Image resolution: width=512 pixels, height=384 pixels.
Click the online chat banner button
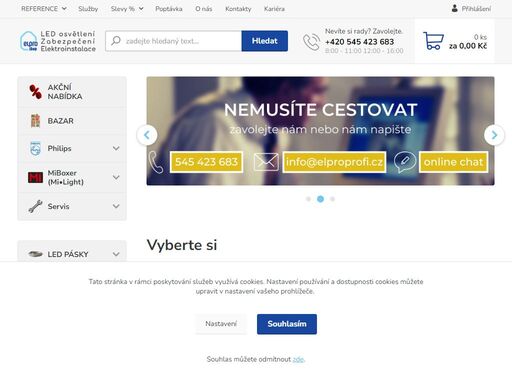coord(453,162)
